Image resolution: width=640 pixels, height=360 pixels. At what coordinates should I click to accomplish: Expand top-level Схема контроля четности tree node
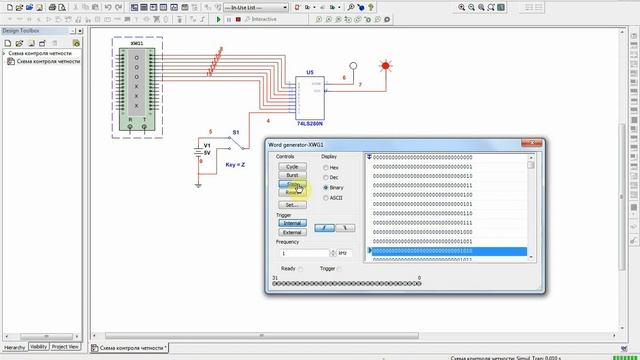(x=4, y=53)
